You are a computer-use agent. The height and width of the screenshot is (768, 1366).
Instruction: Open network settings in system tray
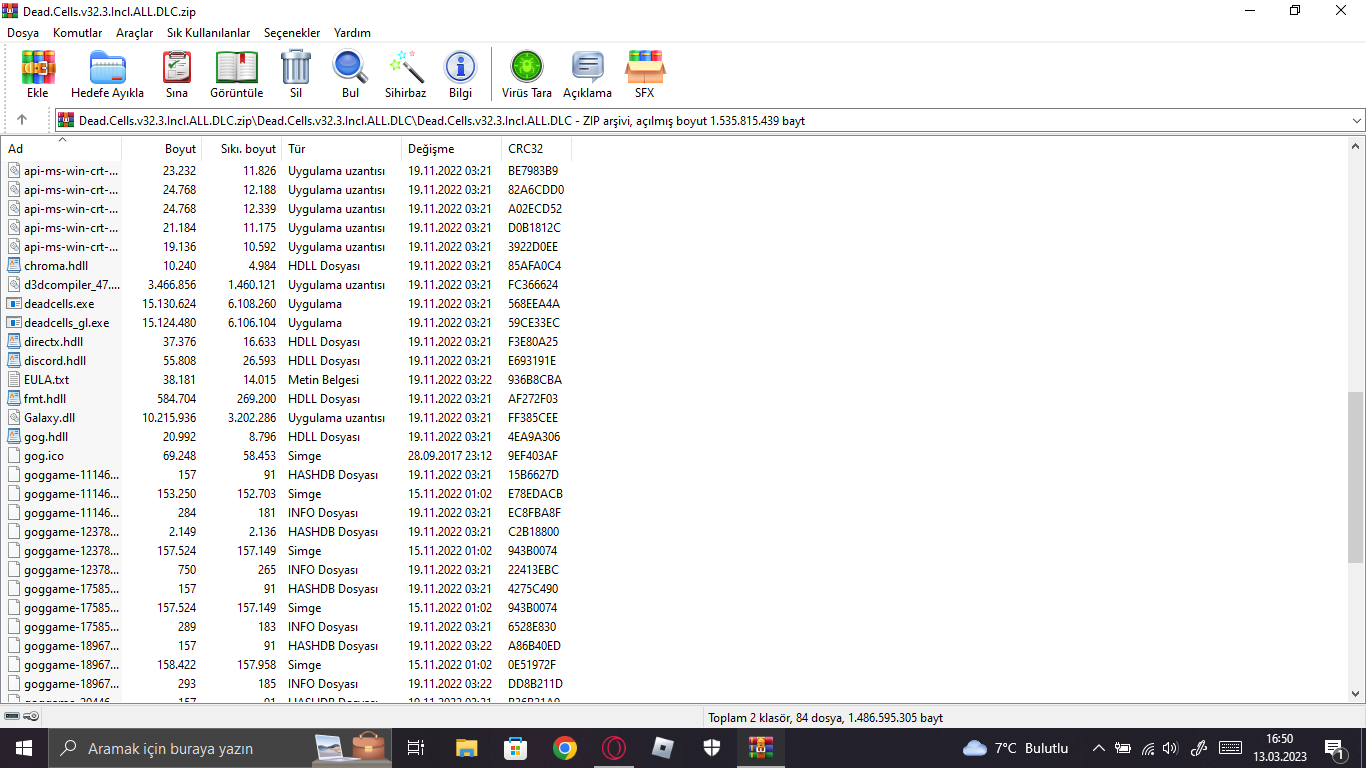[x=1148, y=748]
